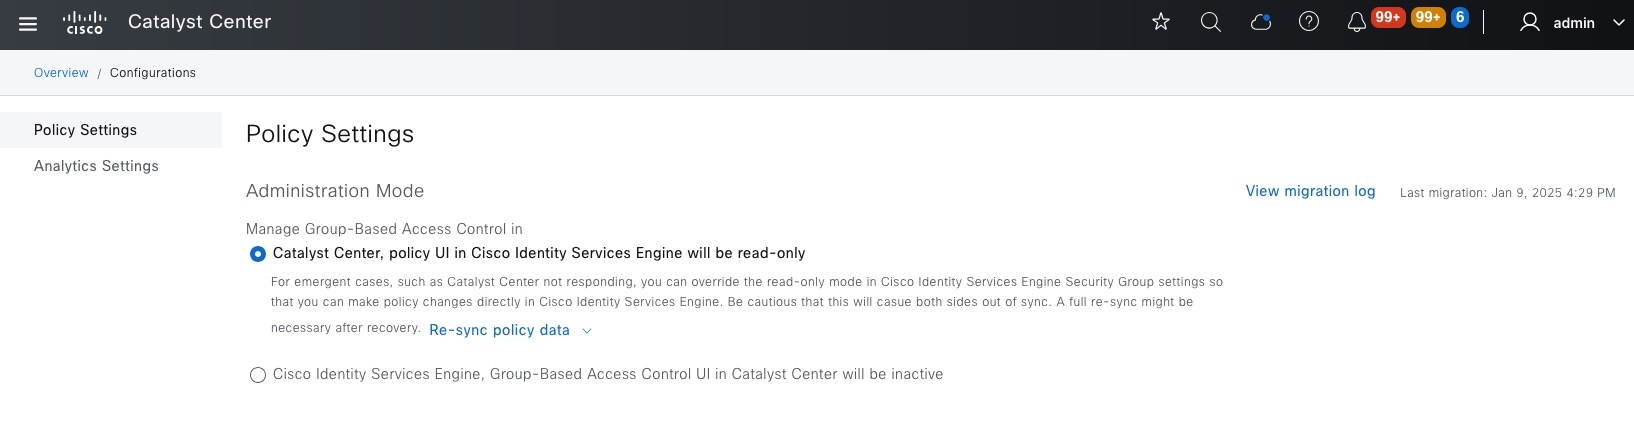Open the help question mark icon

point(1308,22)
